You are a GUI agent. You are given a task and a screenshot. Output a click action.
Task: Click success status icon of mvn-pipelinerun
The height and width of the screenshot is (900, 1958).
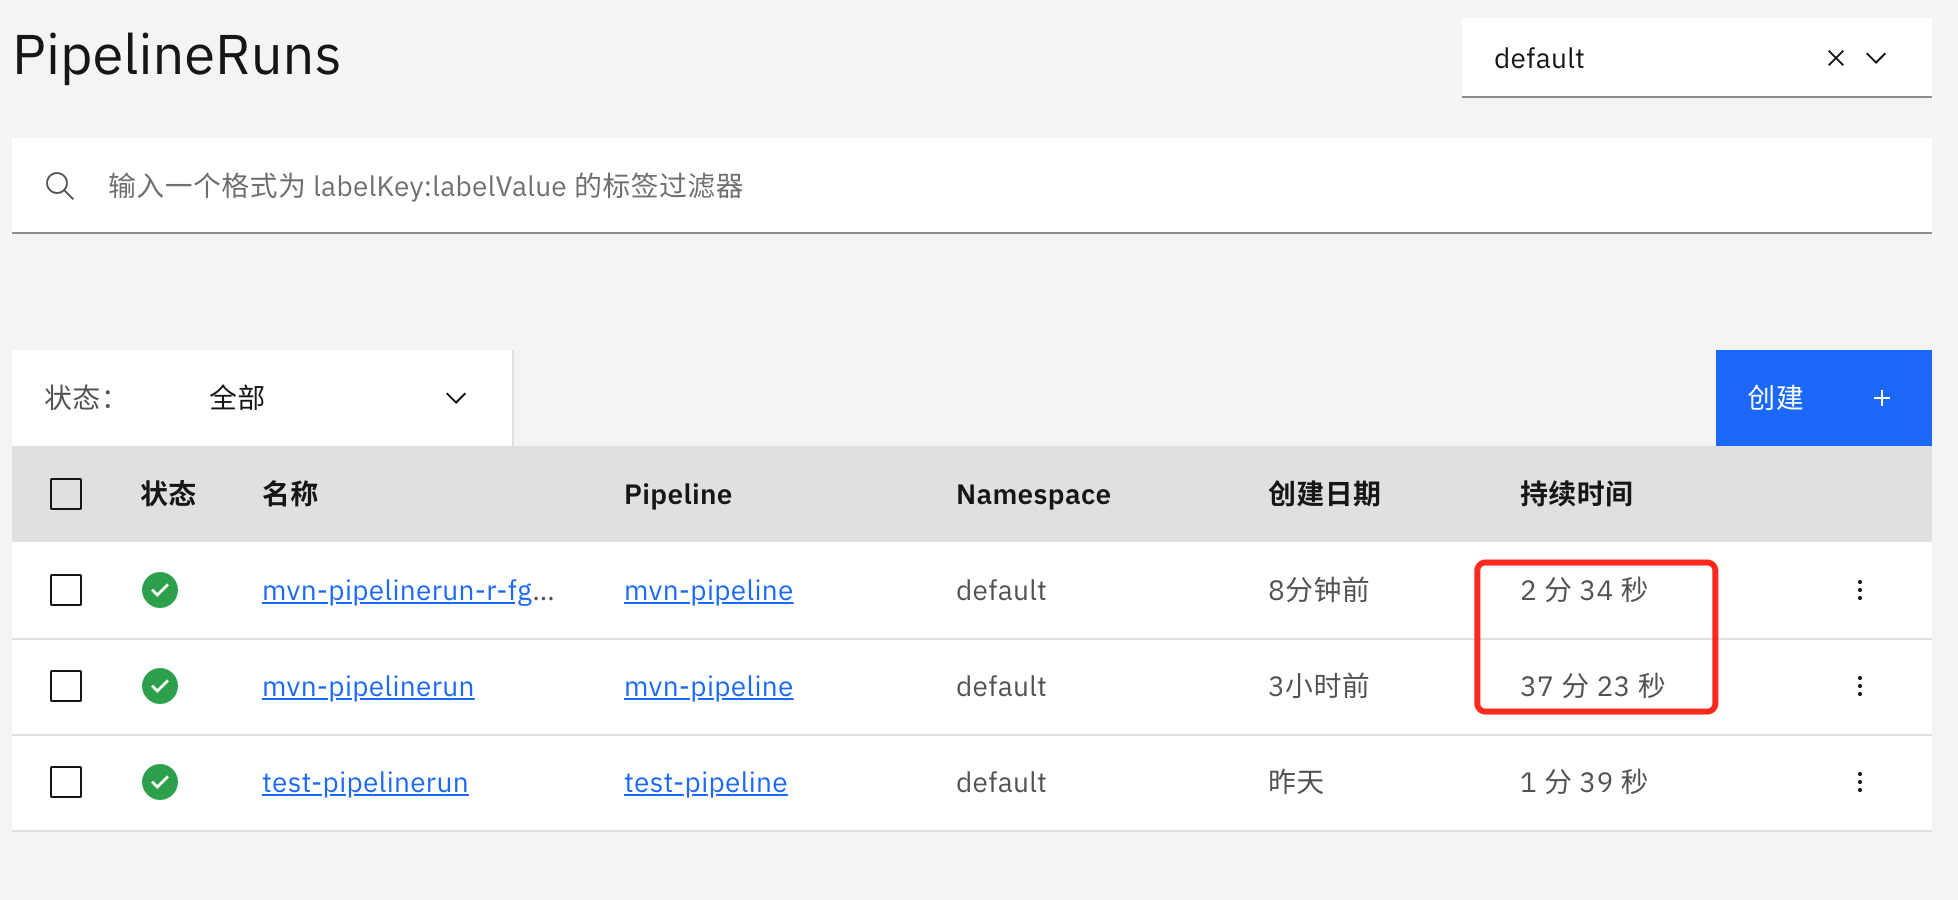click(160, 686)
